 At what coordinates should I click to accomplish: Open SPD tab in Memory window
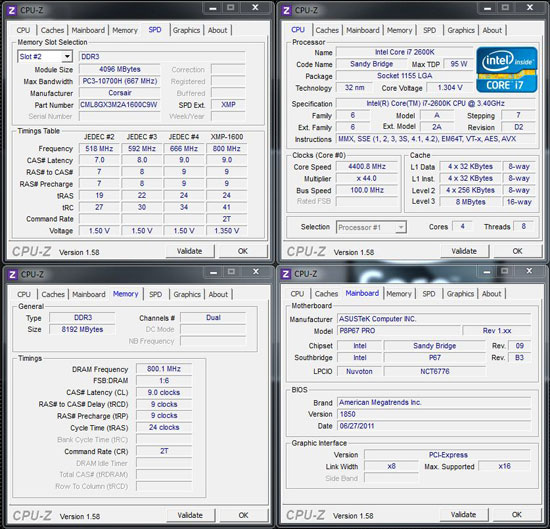click(155, 294)
